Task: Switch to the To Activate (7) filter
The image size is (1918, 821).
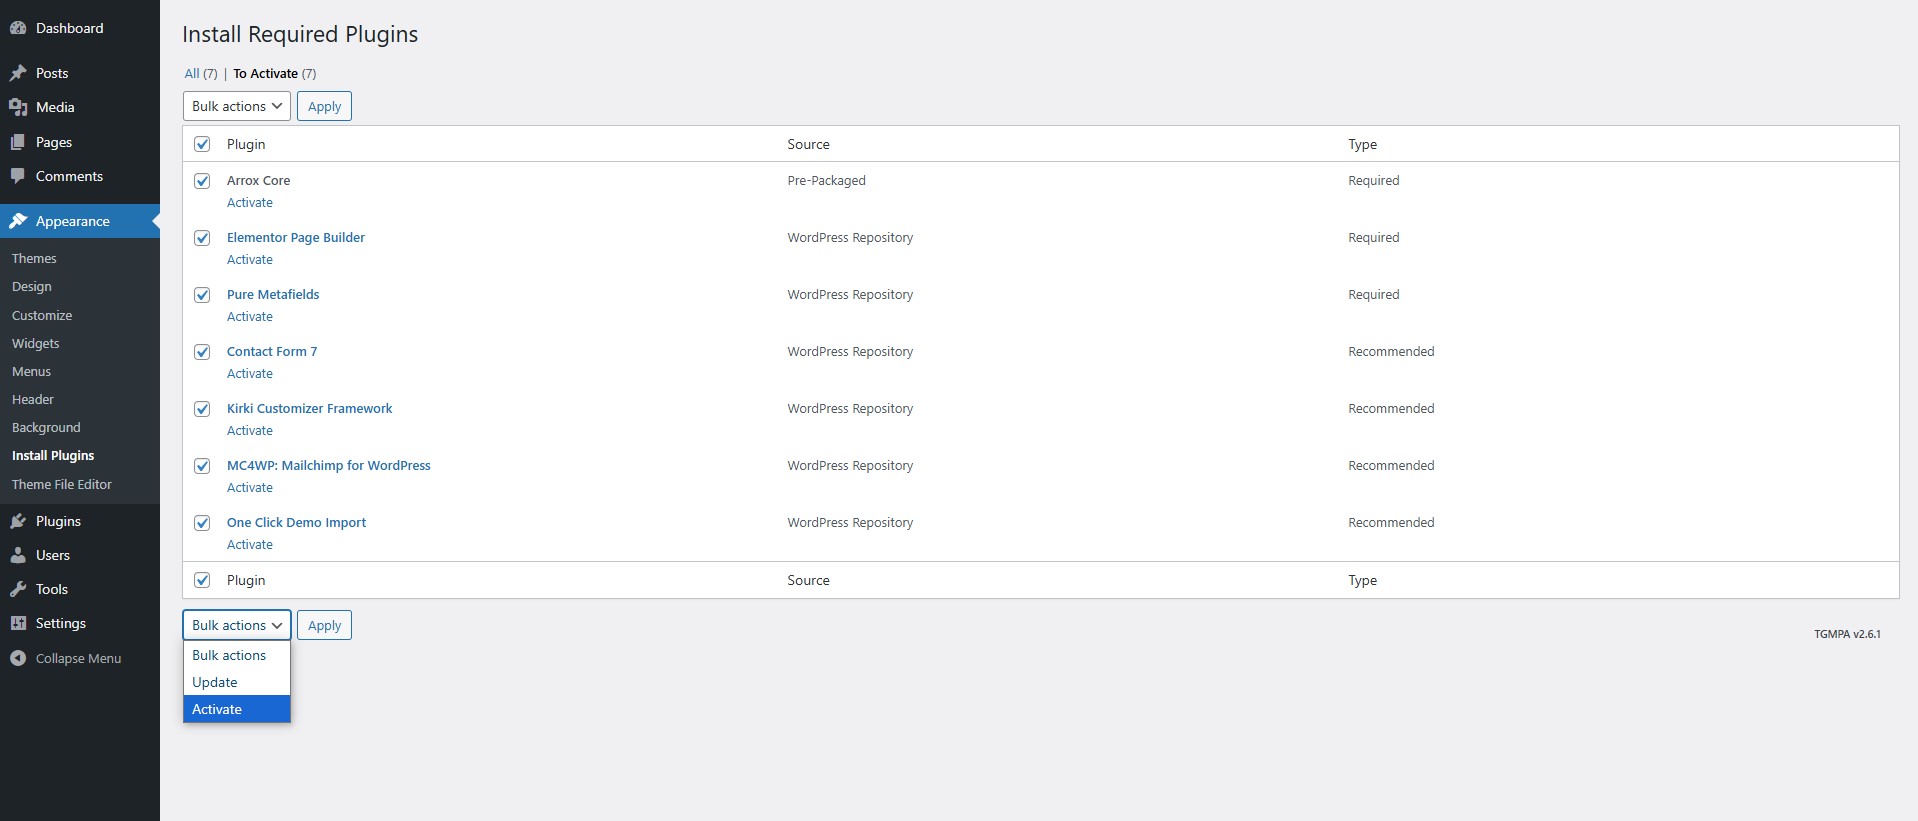Action: (275, 73)
